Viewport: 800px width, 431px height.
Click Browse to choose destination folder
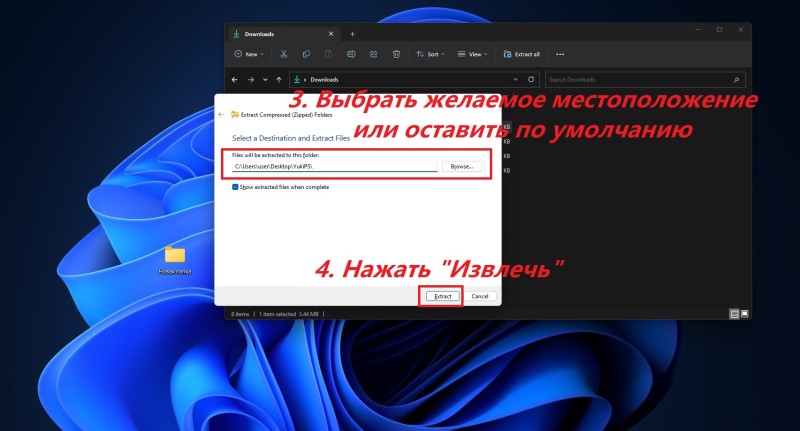[x=462, y=166]
